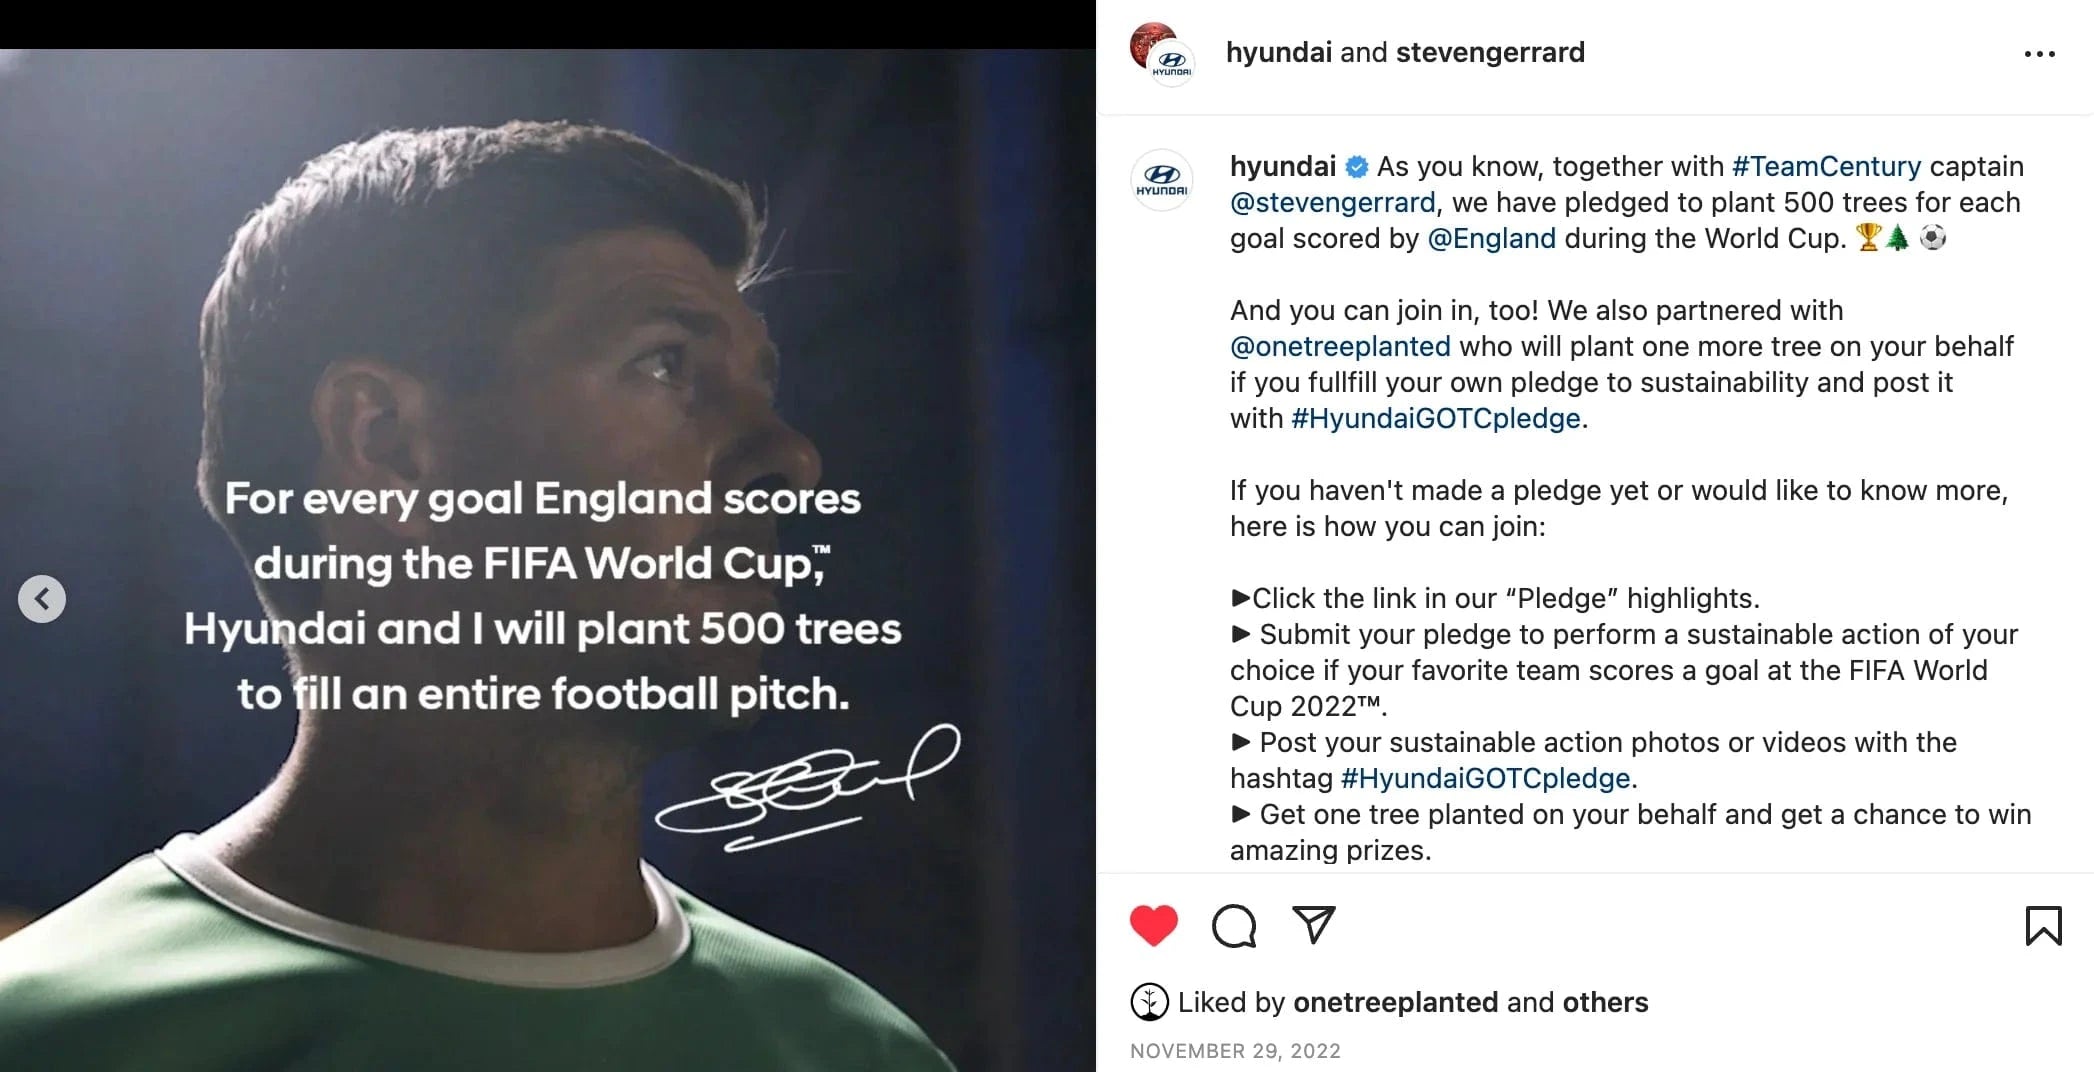Open hyundai username in post header
Image resolution: width=2094 pixels, height=1072 pixels.
point(1278,52)
